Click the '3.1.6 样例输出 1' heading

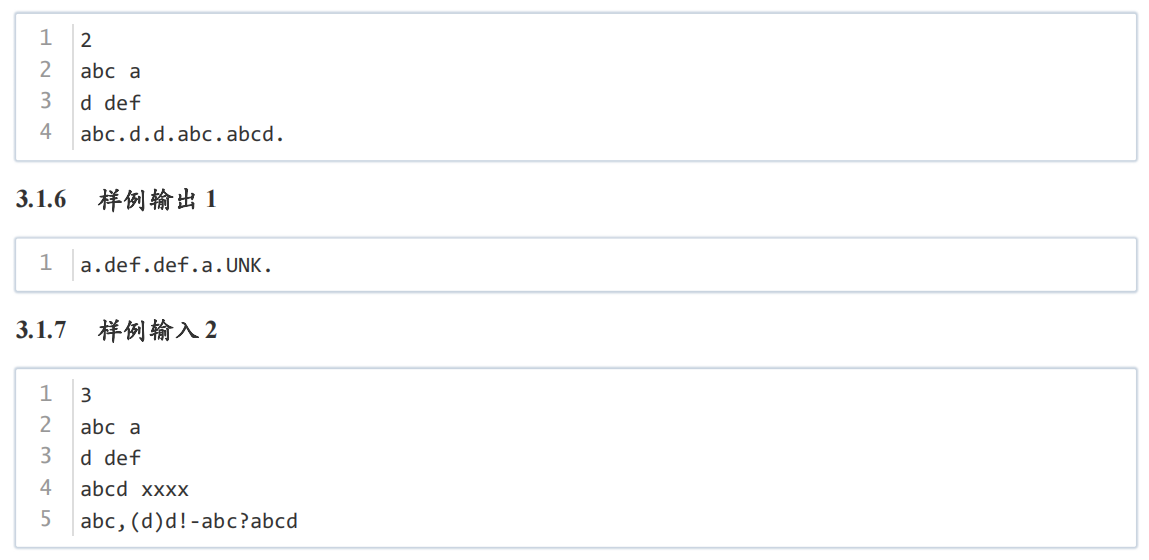116,199
